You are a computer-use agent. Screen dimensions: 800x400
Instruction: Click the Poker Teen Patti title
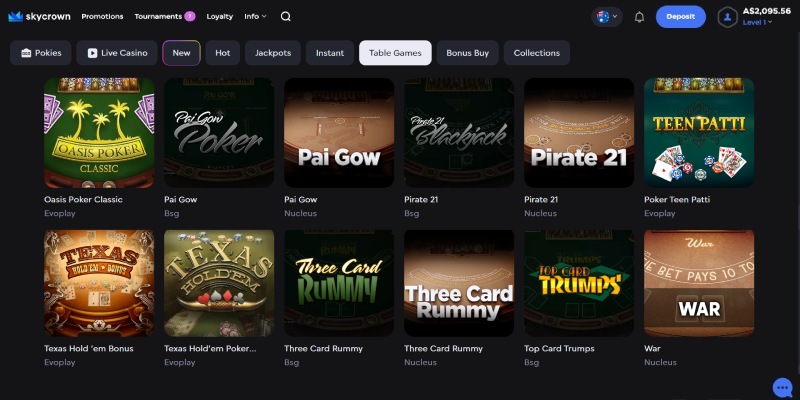click(677, 199)
